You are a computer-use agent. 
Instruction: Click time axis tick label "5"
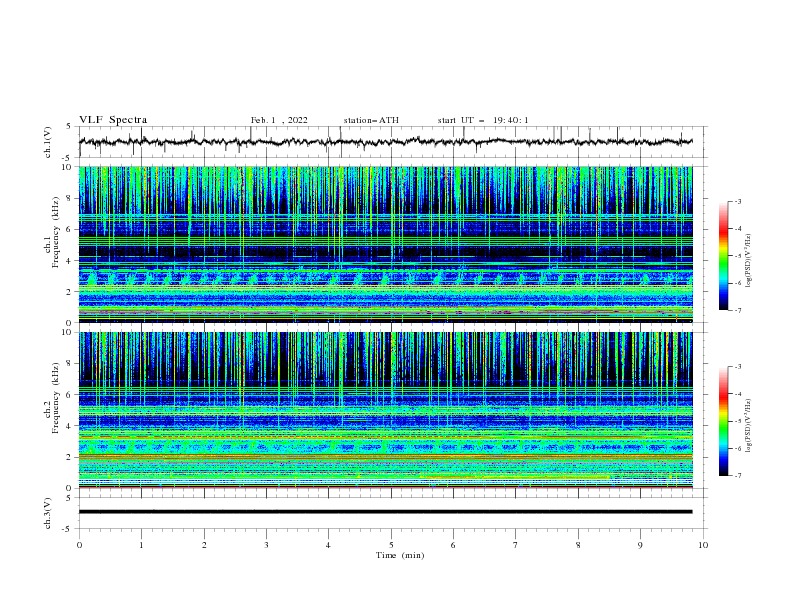click(391, 545)
